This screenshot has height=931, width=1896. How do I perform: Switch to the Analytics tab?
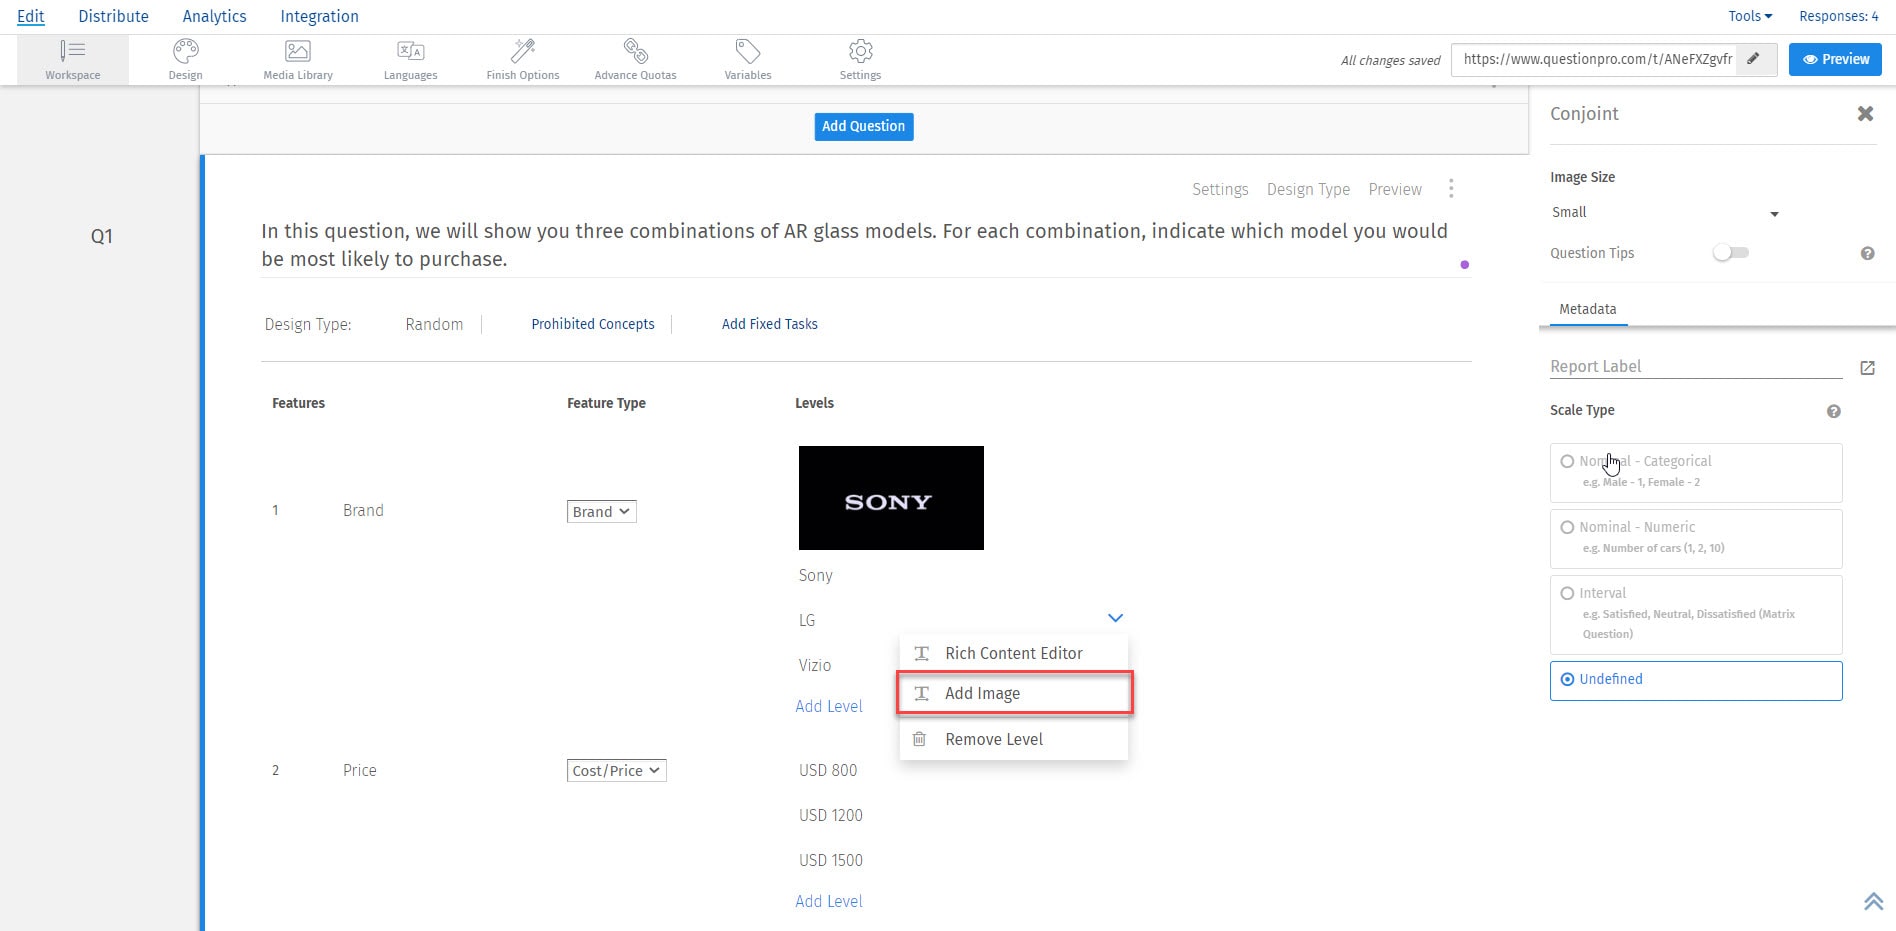214,16
